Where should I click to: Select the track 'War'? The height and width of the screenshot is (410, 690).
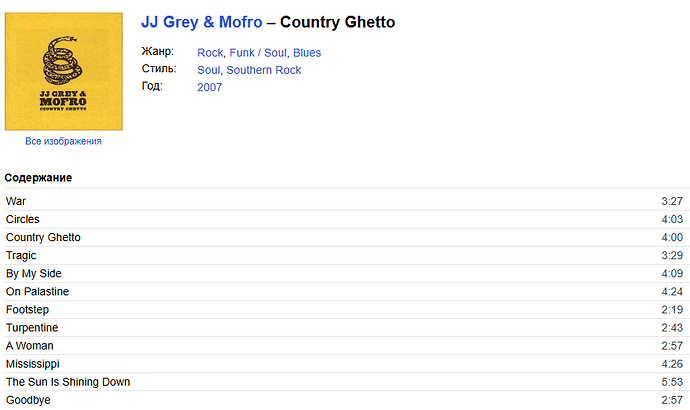16,202
